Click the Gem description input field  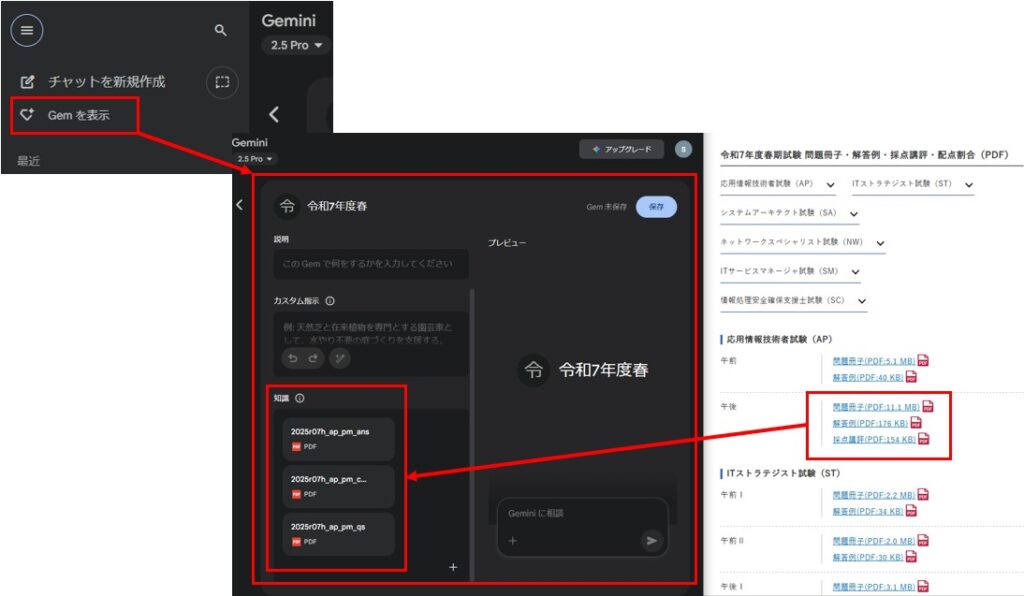(x=370, y=264)
